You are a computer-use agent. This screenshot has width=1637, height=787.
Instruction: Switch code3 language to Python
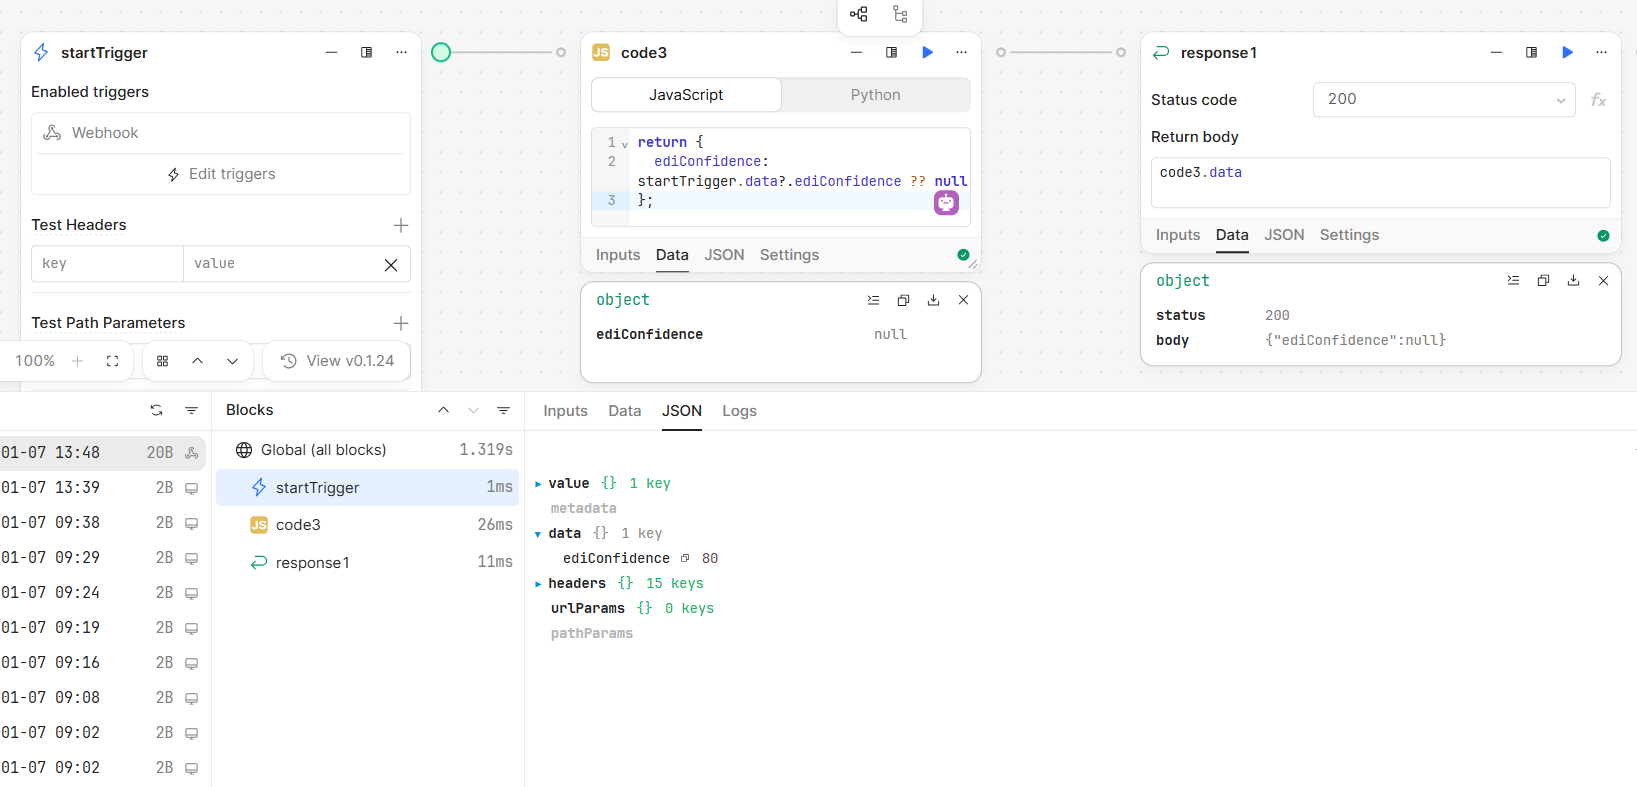(875, 95)
